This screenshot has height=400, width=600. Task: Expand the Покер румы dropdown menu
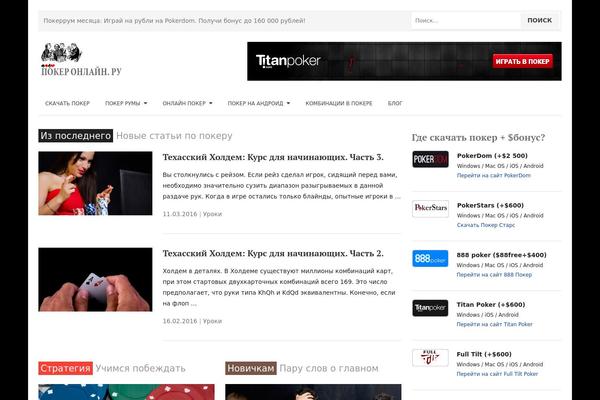coord(126,103)
